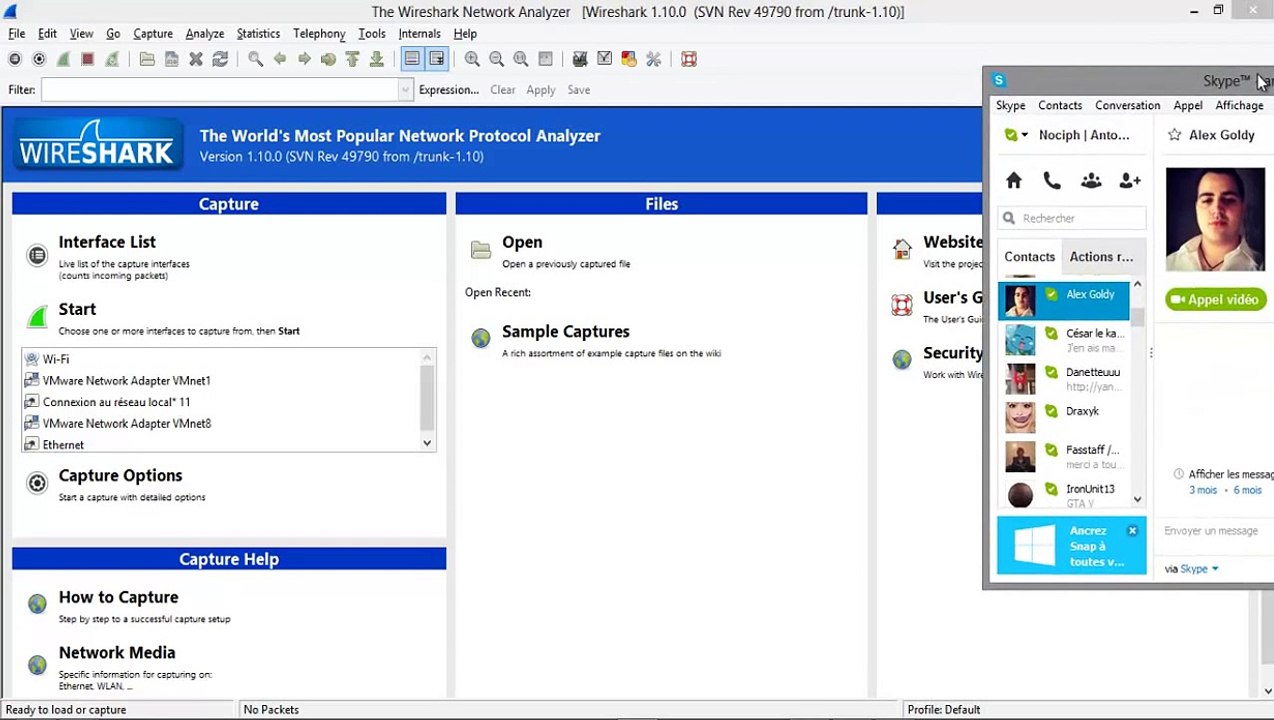Open Network Media help link
This screenshot has height=720, width=1274.
pyautogui.click(x=117, y=653)
